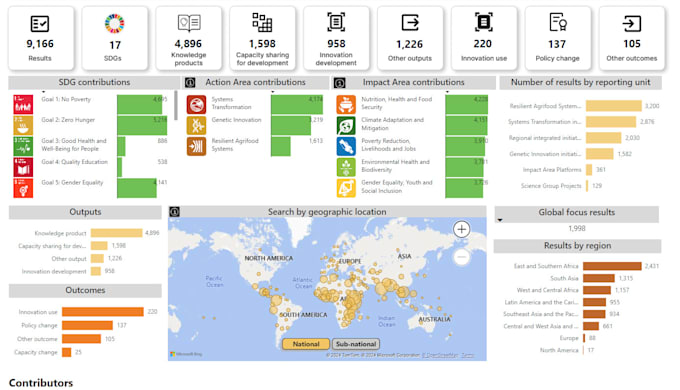Select the Europe region label
This screenshot has height=390, width=680.
tap(569, 338)
